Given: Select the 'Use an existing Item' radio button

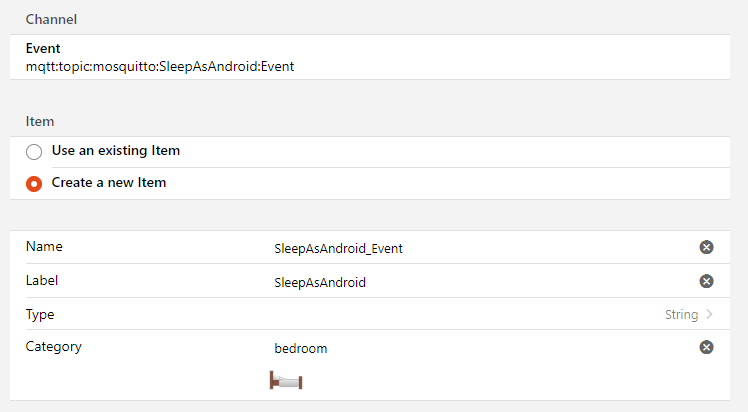Looking at the screenshot, I should point(34,152).
